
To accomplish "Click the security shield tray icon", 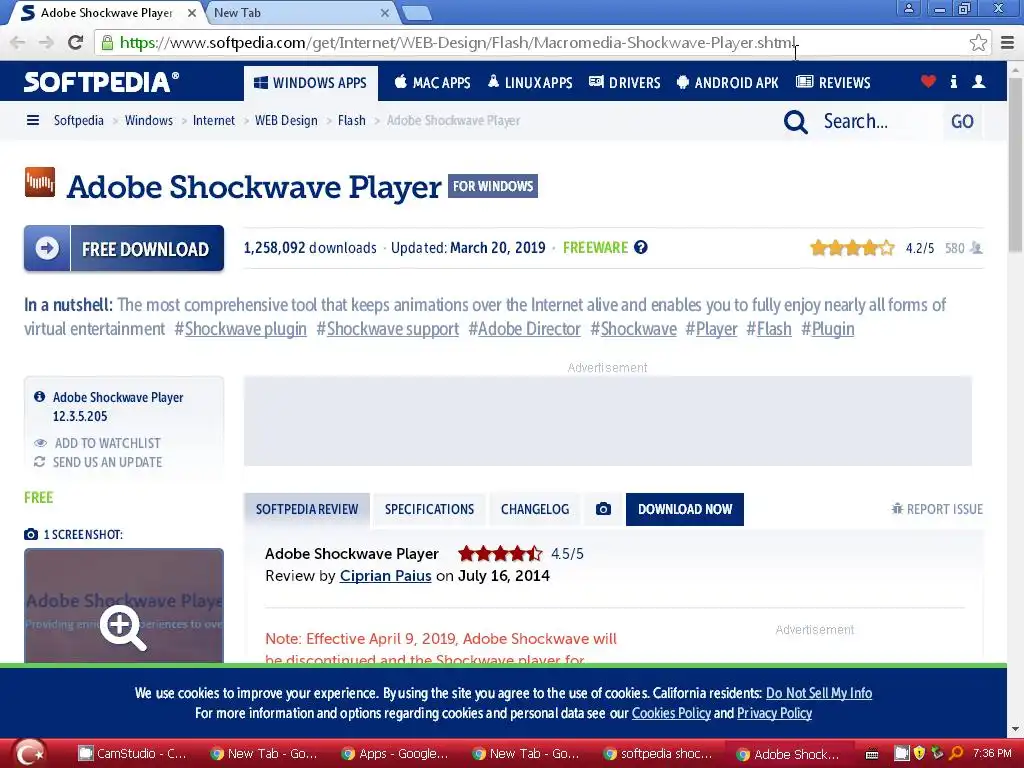I will (x=919, y=753).
